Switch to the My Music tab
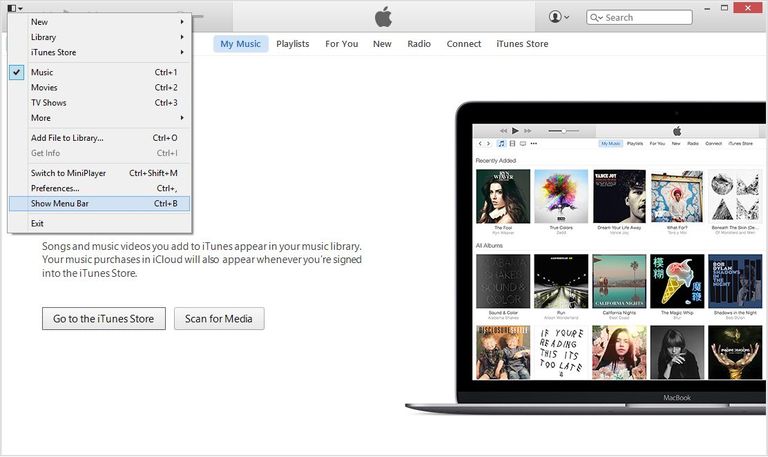The image size is (768, 457). (240, 44)
